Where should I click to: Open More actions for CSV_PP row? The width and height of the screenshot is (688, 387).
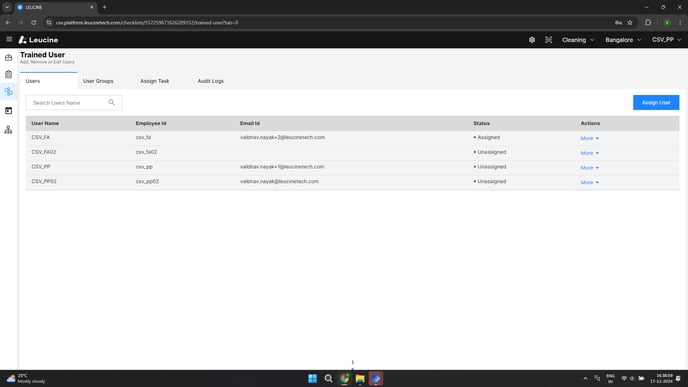[x=589, y=168]
